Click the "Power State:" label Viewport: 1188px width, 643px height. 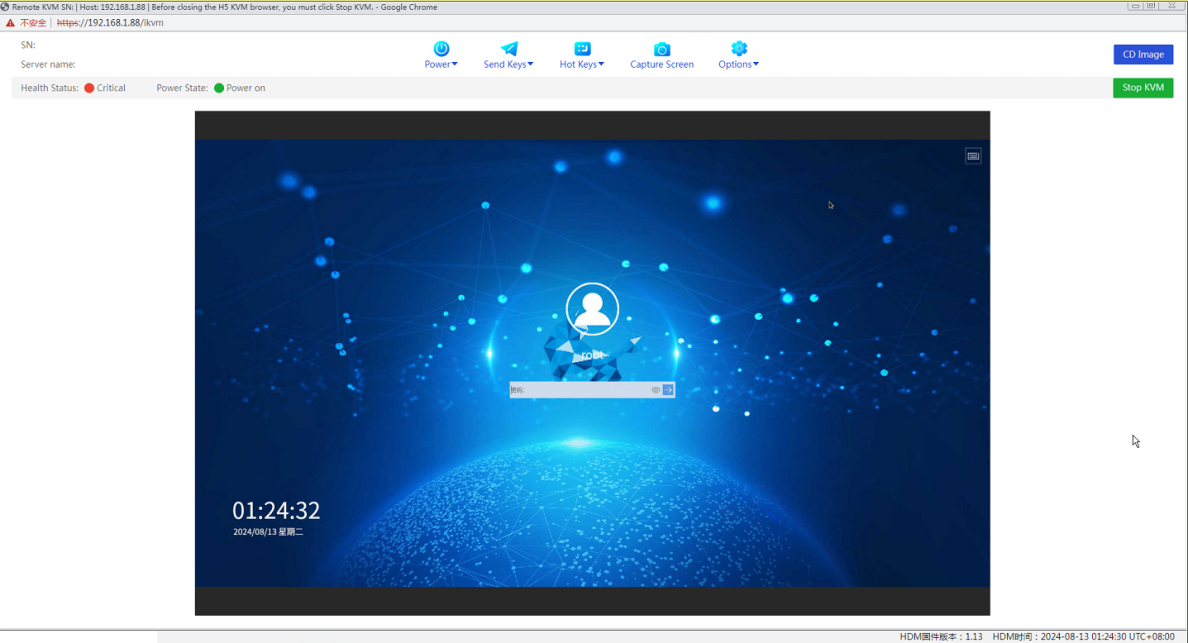(182, 88)
